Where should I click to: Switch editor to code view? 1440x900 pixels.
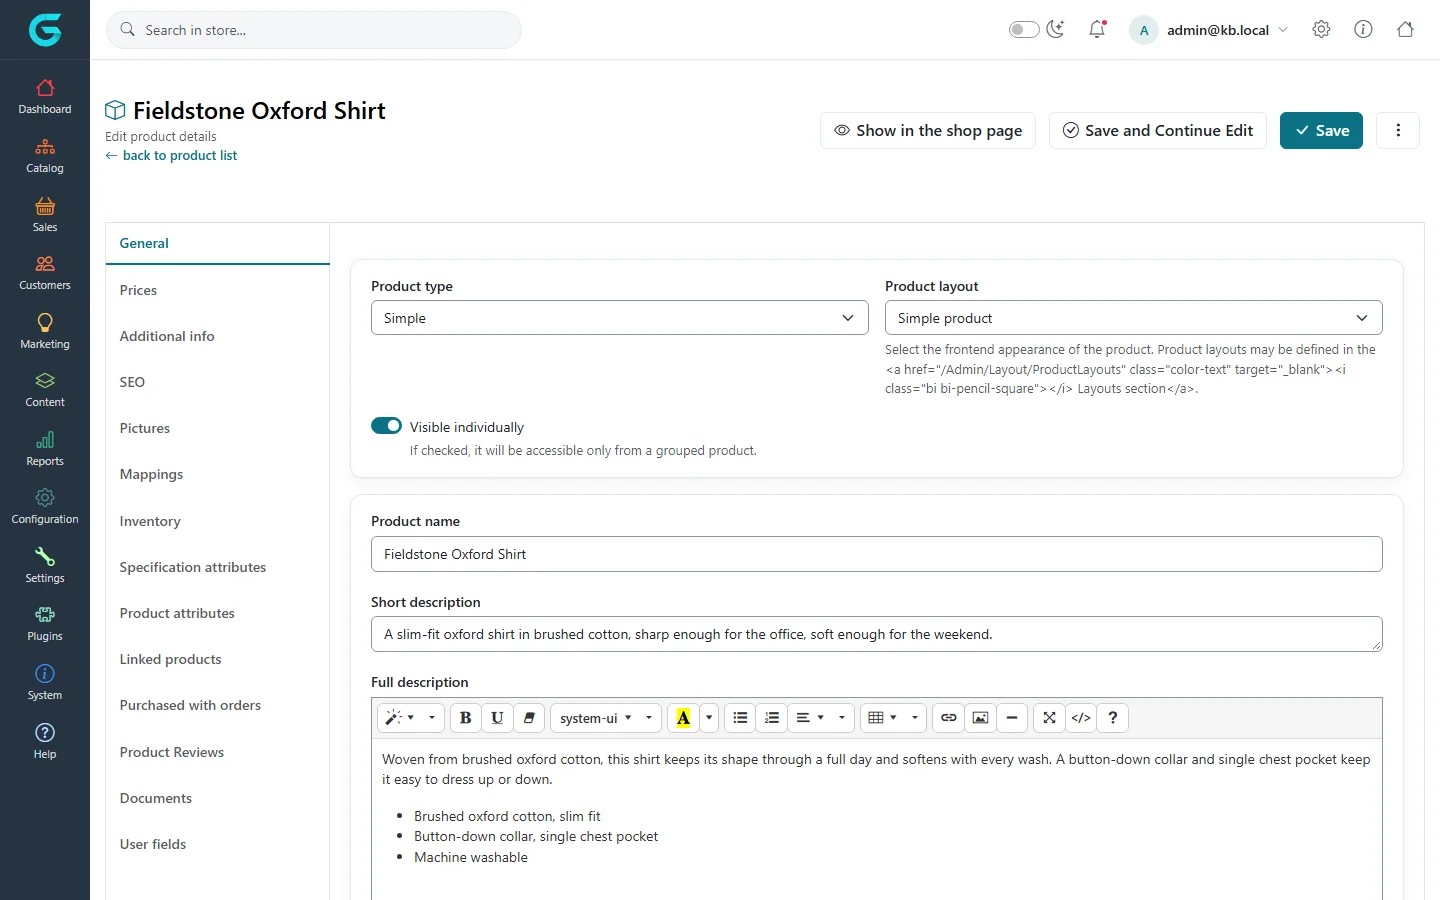point(1081,717)
